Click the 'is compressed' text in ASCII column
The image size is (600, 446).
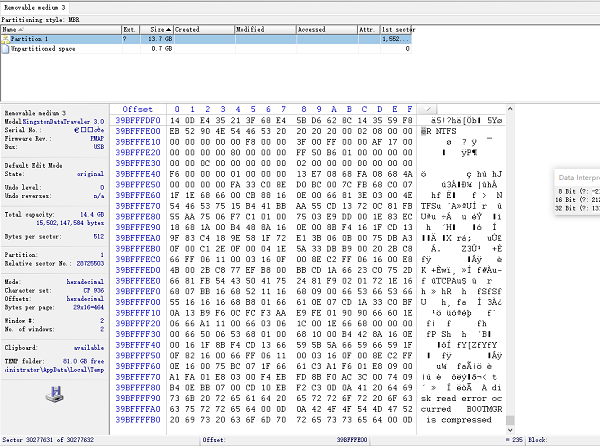(x=459, y=420)
